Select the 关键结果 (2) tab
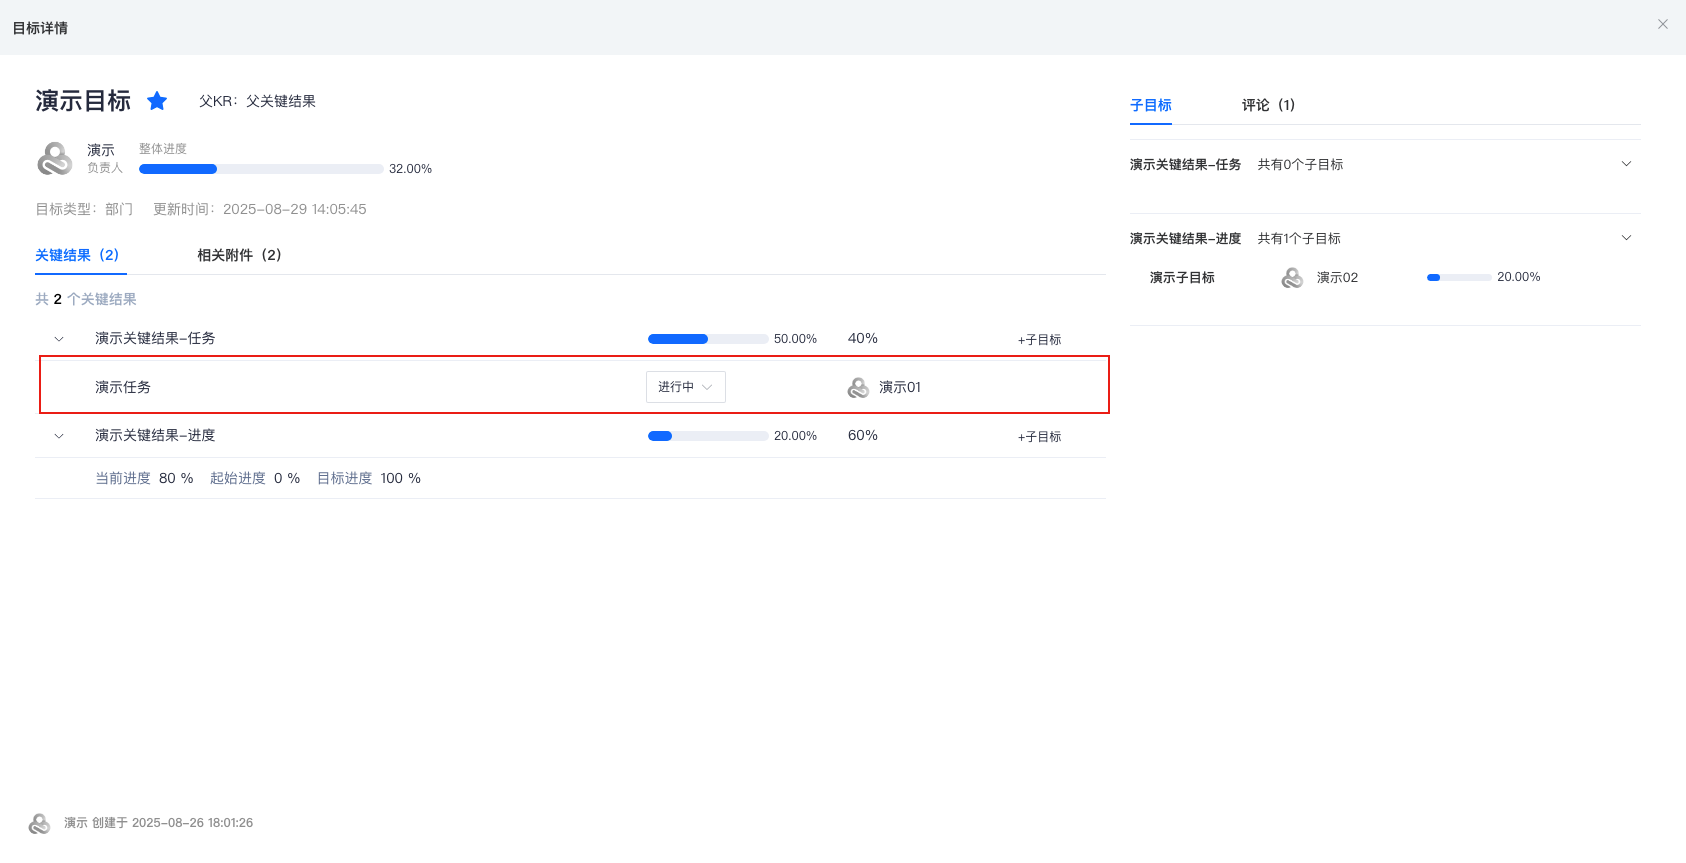Viewport: 1686px width, 863px height. [x=77, y=255]
